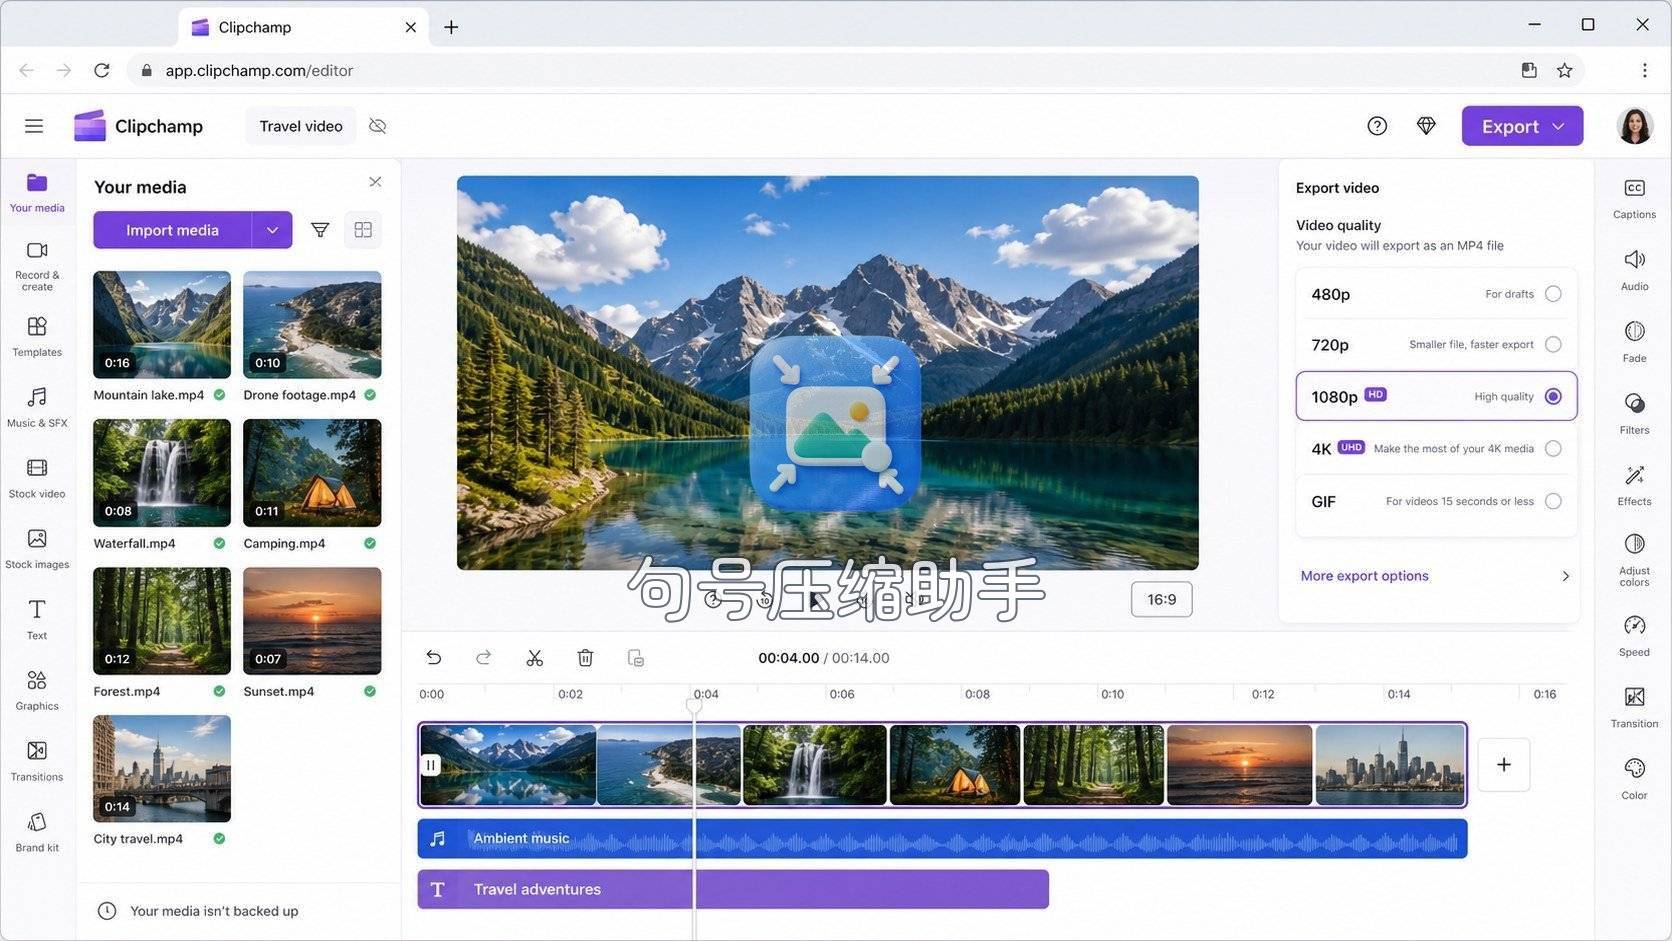Select the Drone footage.mp4 thumbnail
Screen dimensions: 1672x941
point(312,325)
